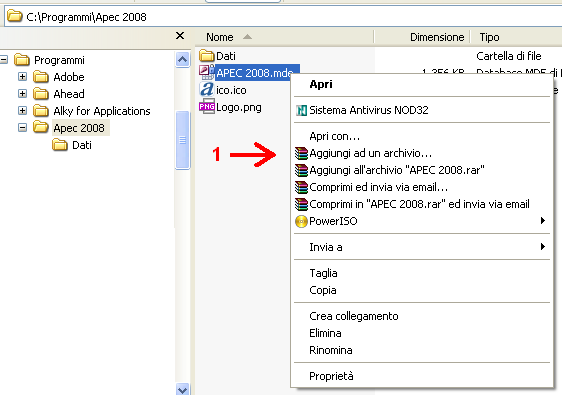The width and height of the screenshot is (562, 395).
Task: Choose Comprimi ed invia via email...
Action: (x=422, y=187)
